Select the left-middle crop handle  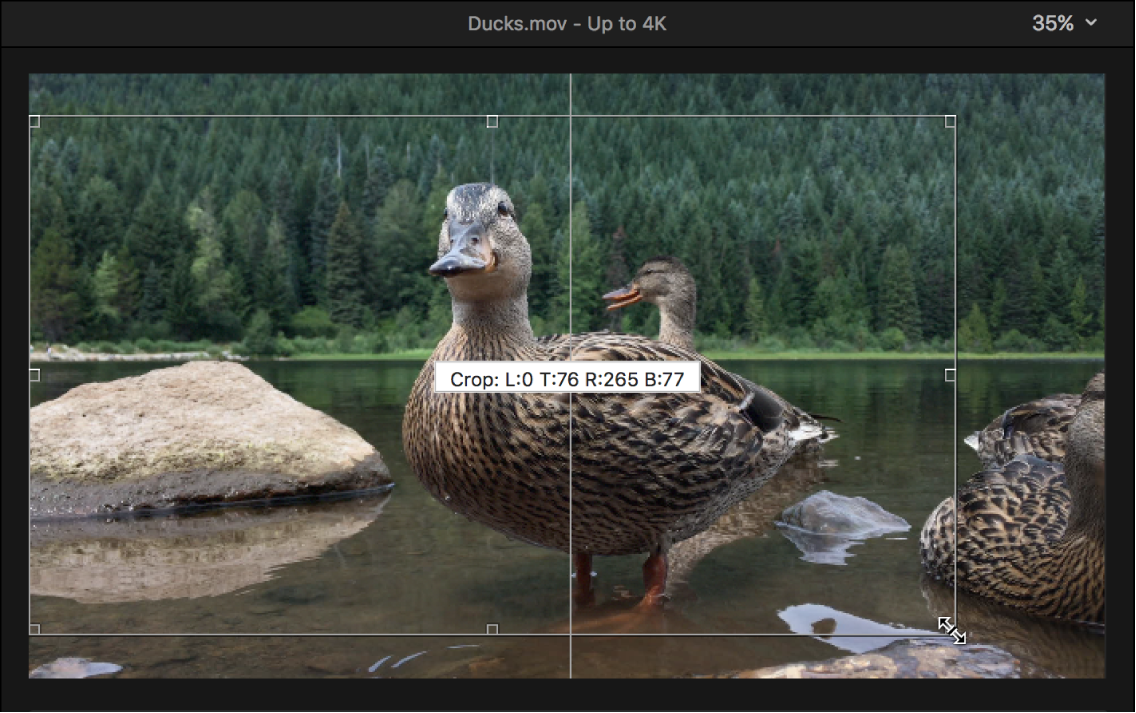pos(34,375)
